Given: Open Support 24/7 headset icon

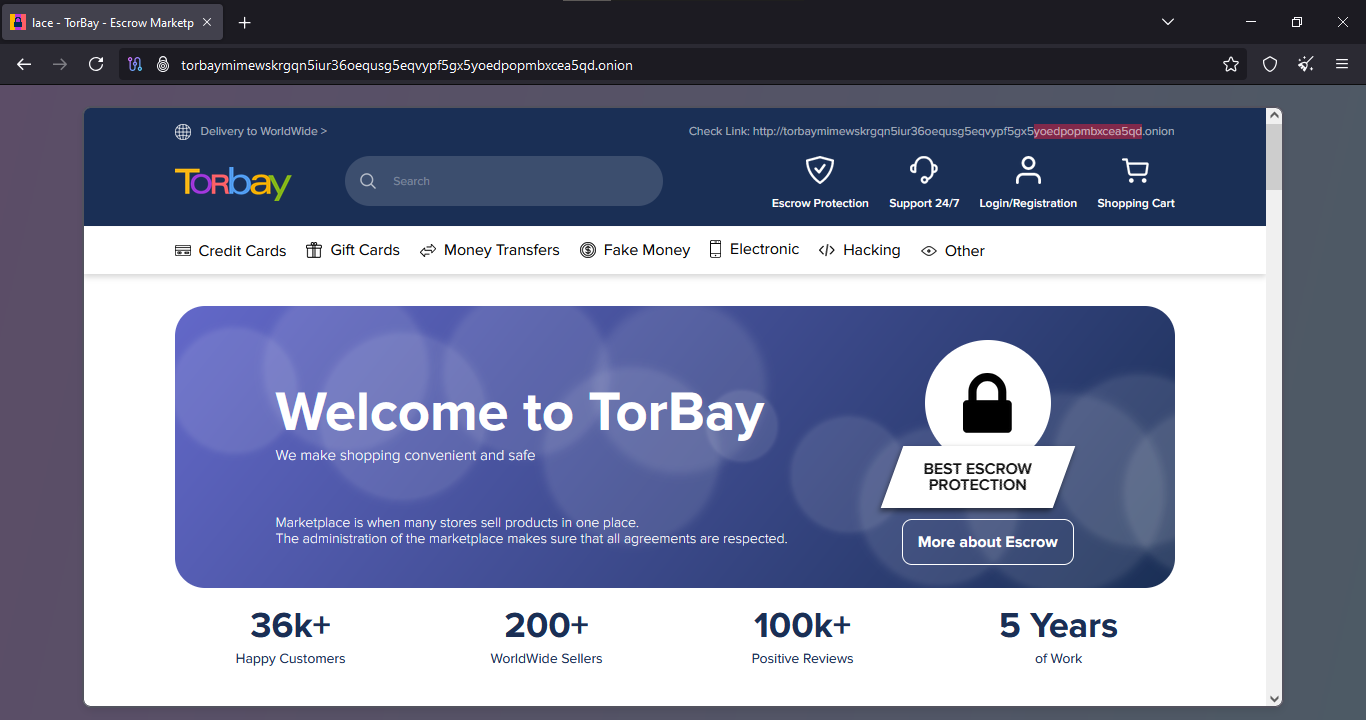Looking at the screenshot, I should click(923, 171).
